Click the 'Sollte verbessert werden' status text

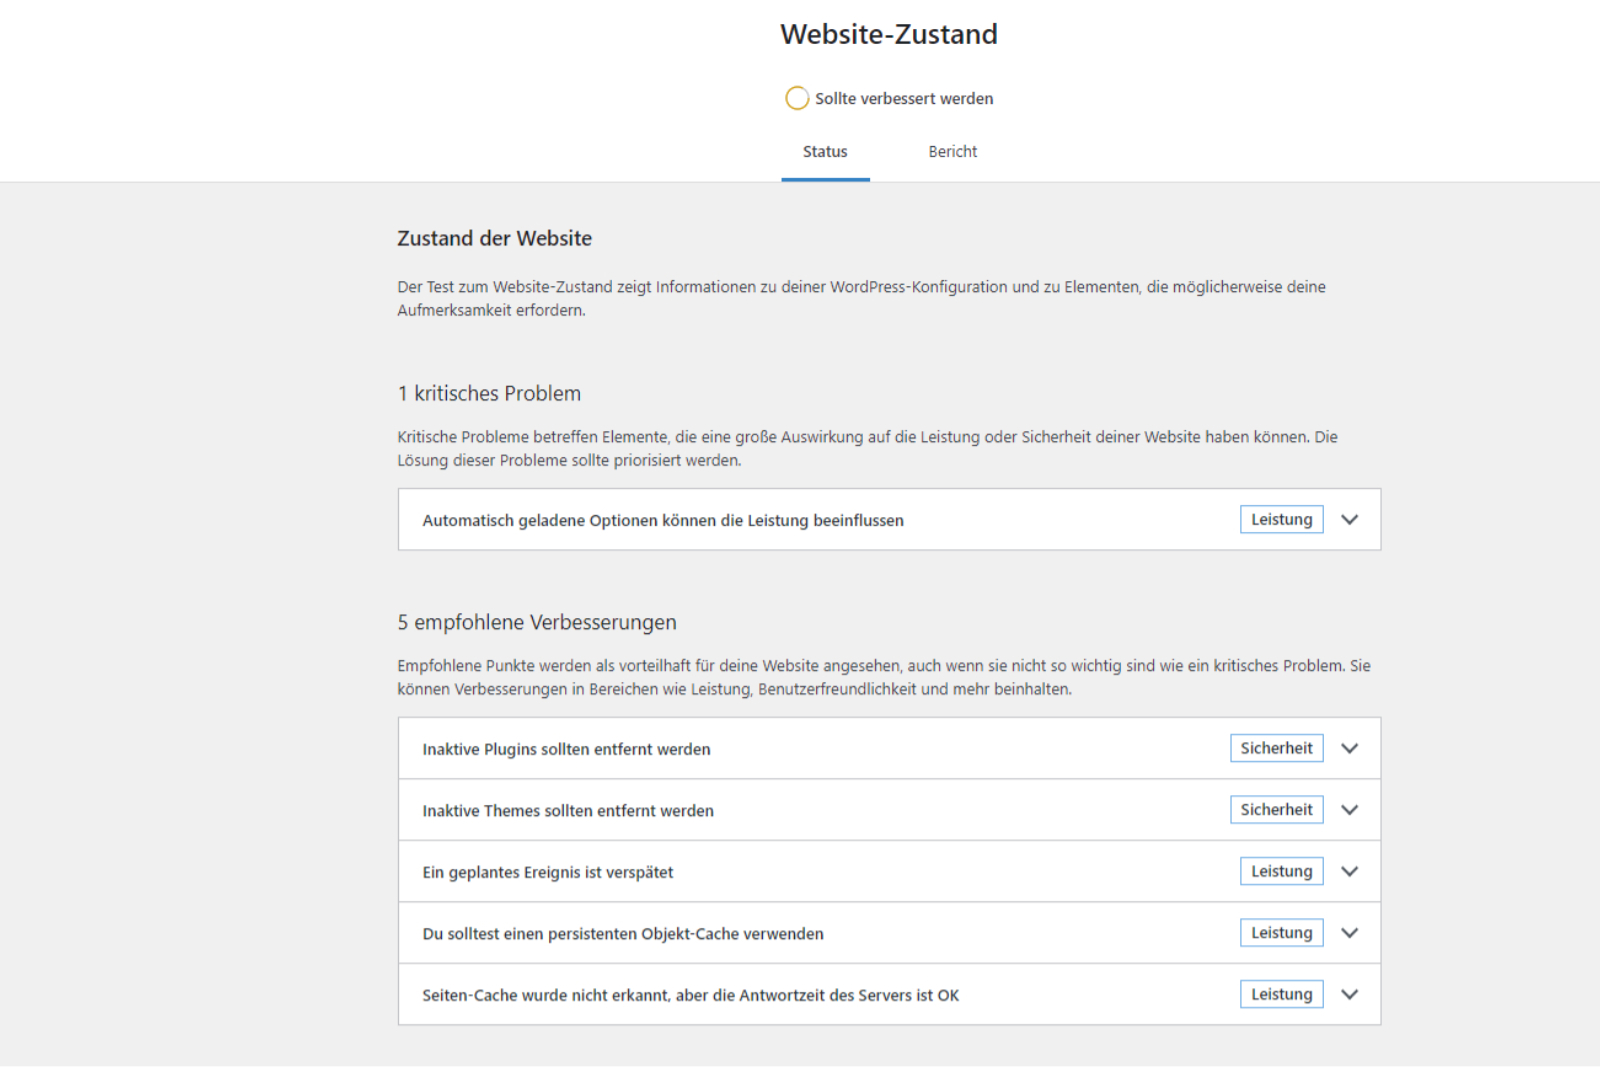click(x=904, y=99)
